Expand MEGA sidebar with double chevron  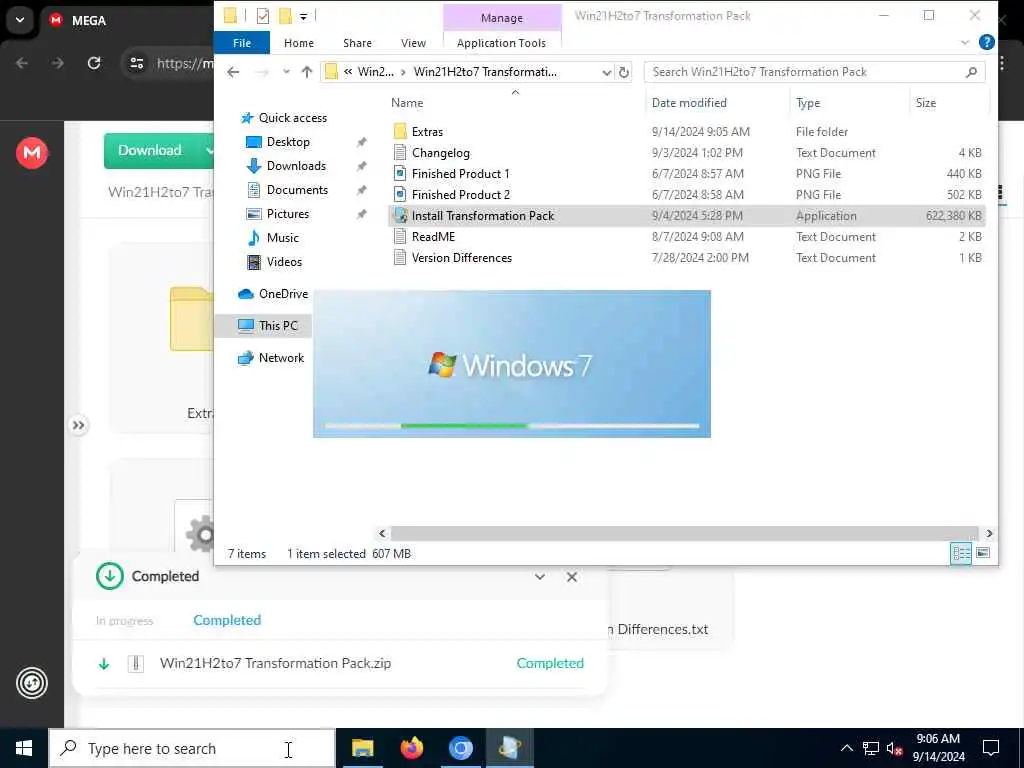pyautogui.click(x=78, y=426)
